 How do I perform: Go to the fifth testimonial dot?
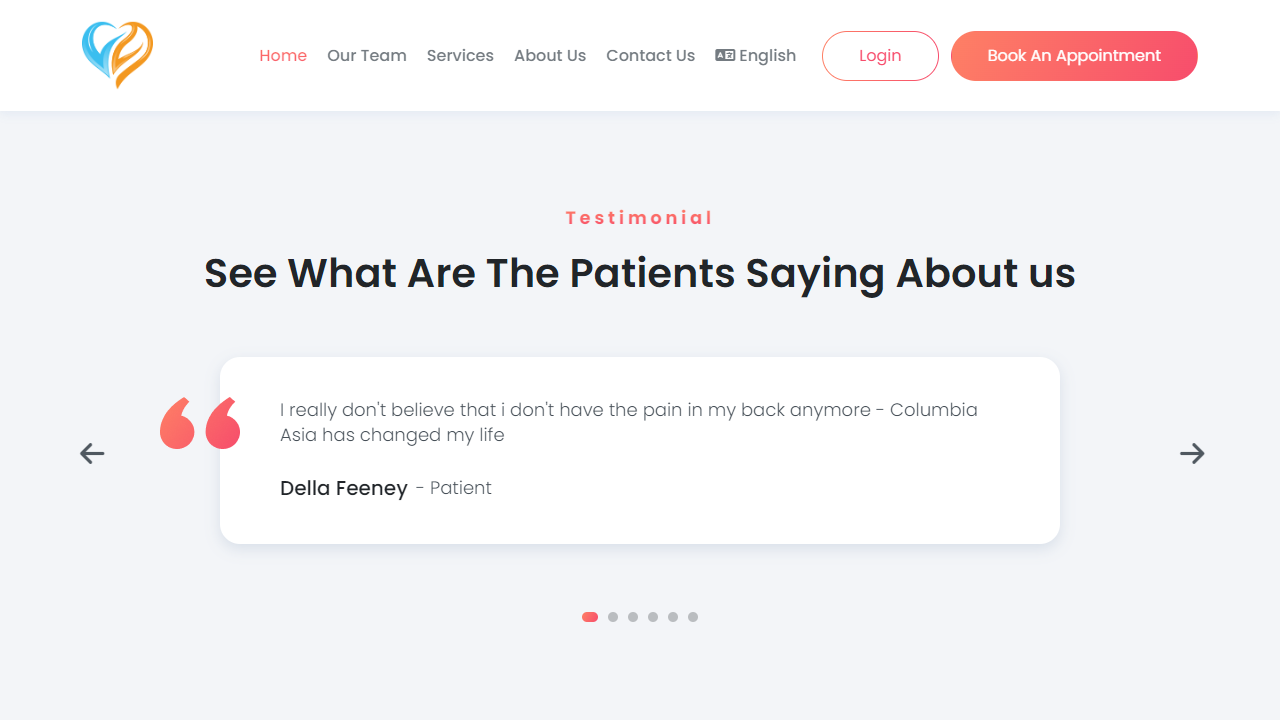[673, 617]
